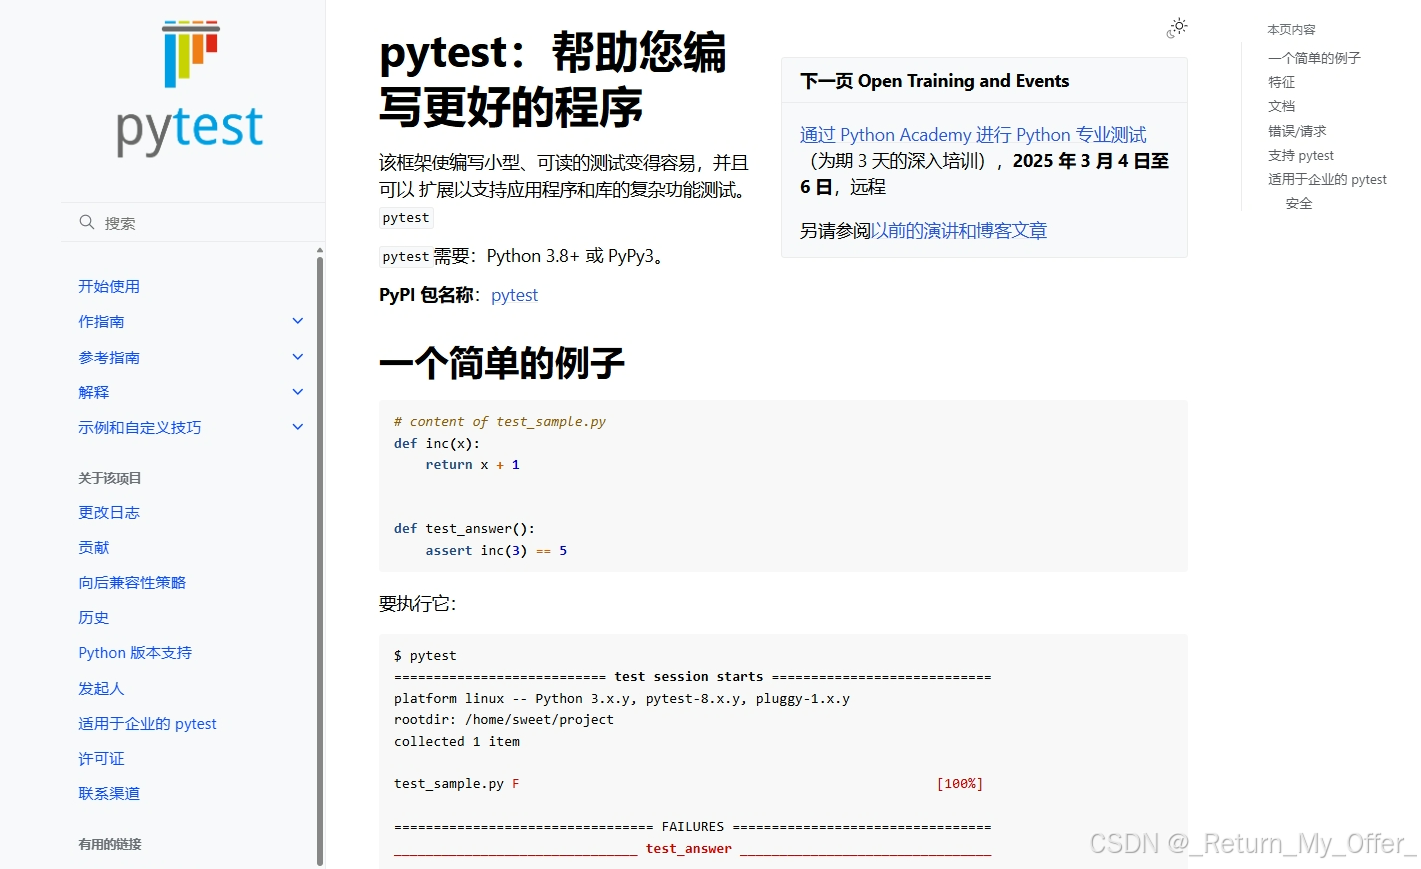
Task: Click the '下一页 Open Training and Events' heading
Action: click(x=935, y=81)
